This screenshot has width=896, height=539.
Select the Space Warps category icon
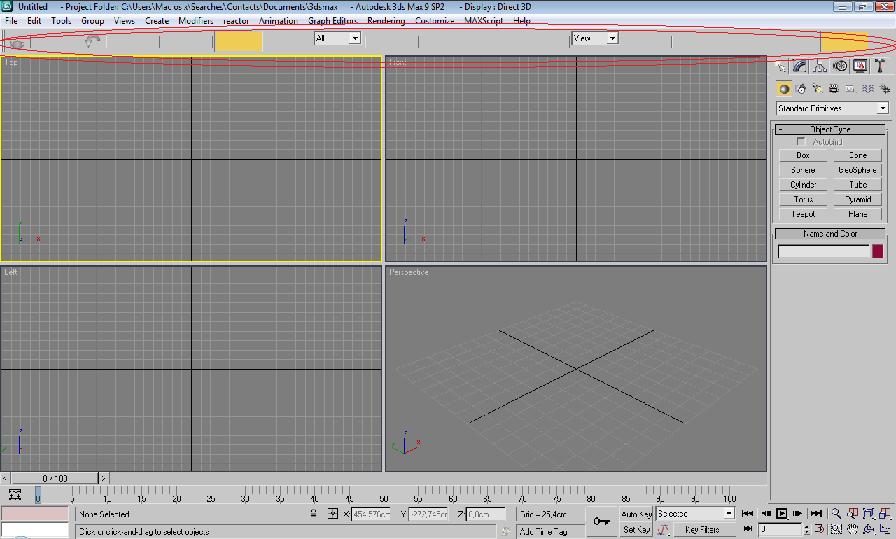pos(868,89)
